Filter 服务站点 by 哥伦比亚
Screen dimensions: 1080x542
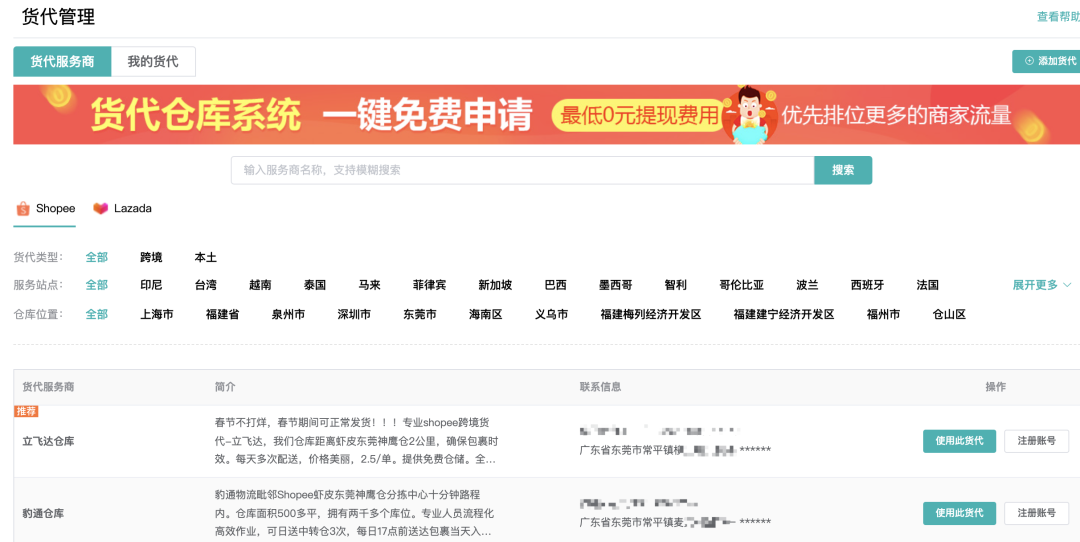coord(742,285)
